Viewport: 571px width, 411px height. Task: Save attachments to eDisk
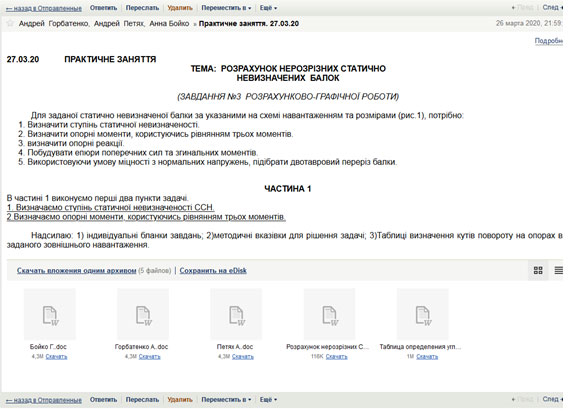coord(213,271)
